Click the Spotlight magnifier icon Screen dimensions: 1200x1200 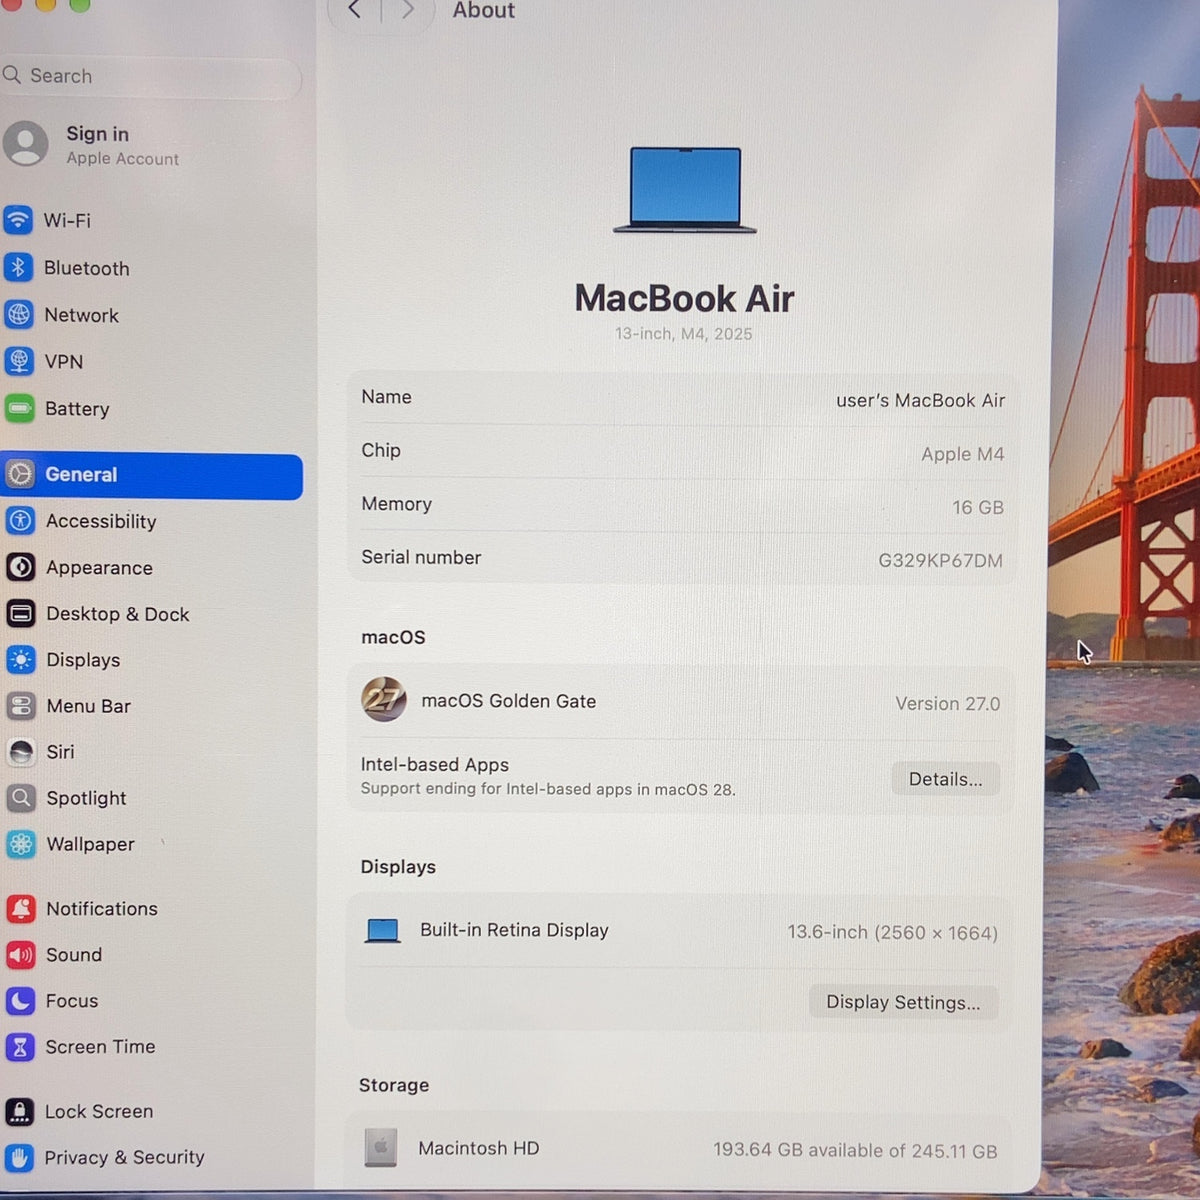(21, 797)
